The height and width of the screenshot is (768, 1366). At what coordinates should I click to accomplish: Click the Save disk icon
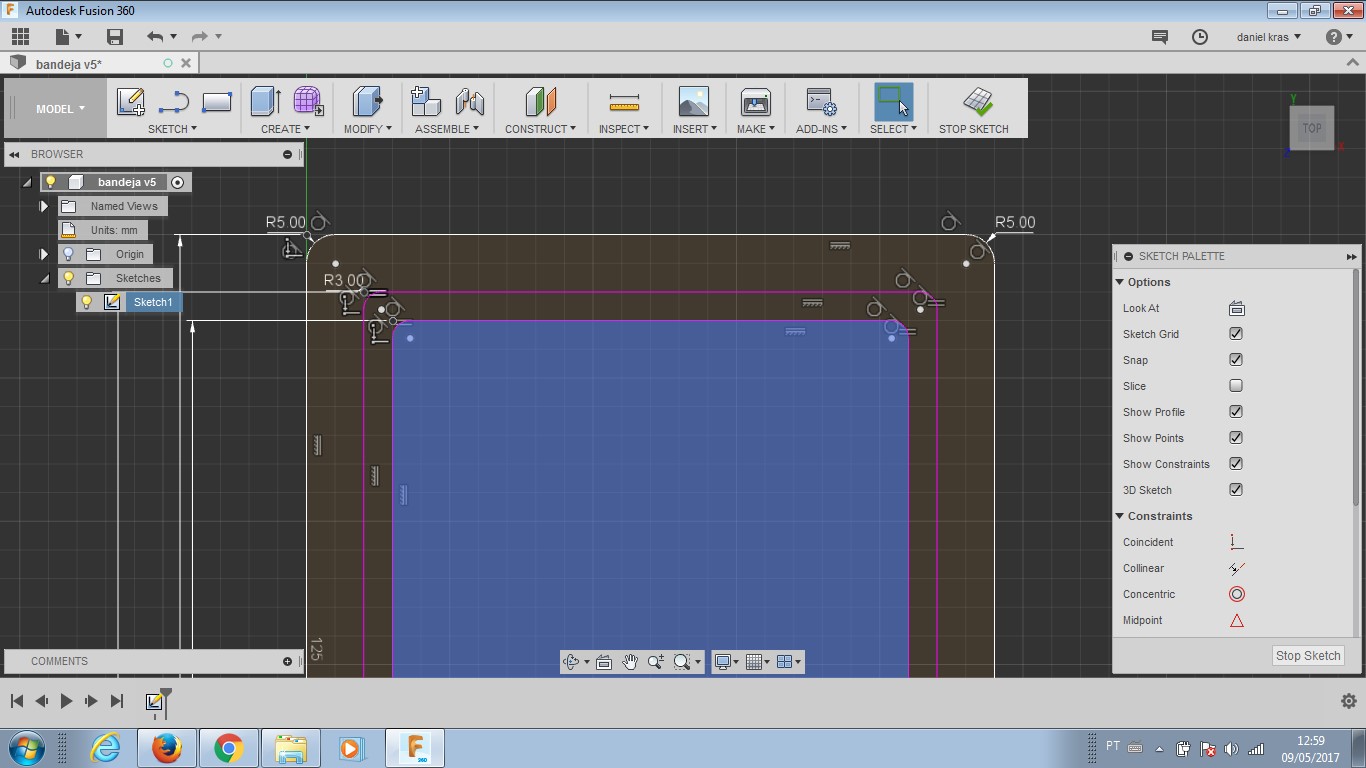point(115,37)
